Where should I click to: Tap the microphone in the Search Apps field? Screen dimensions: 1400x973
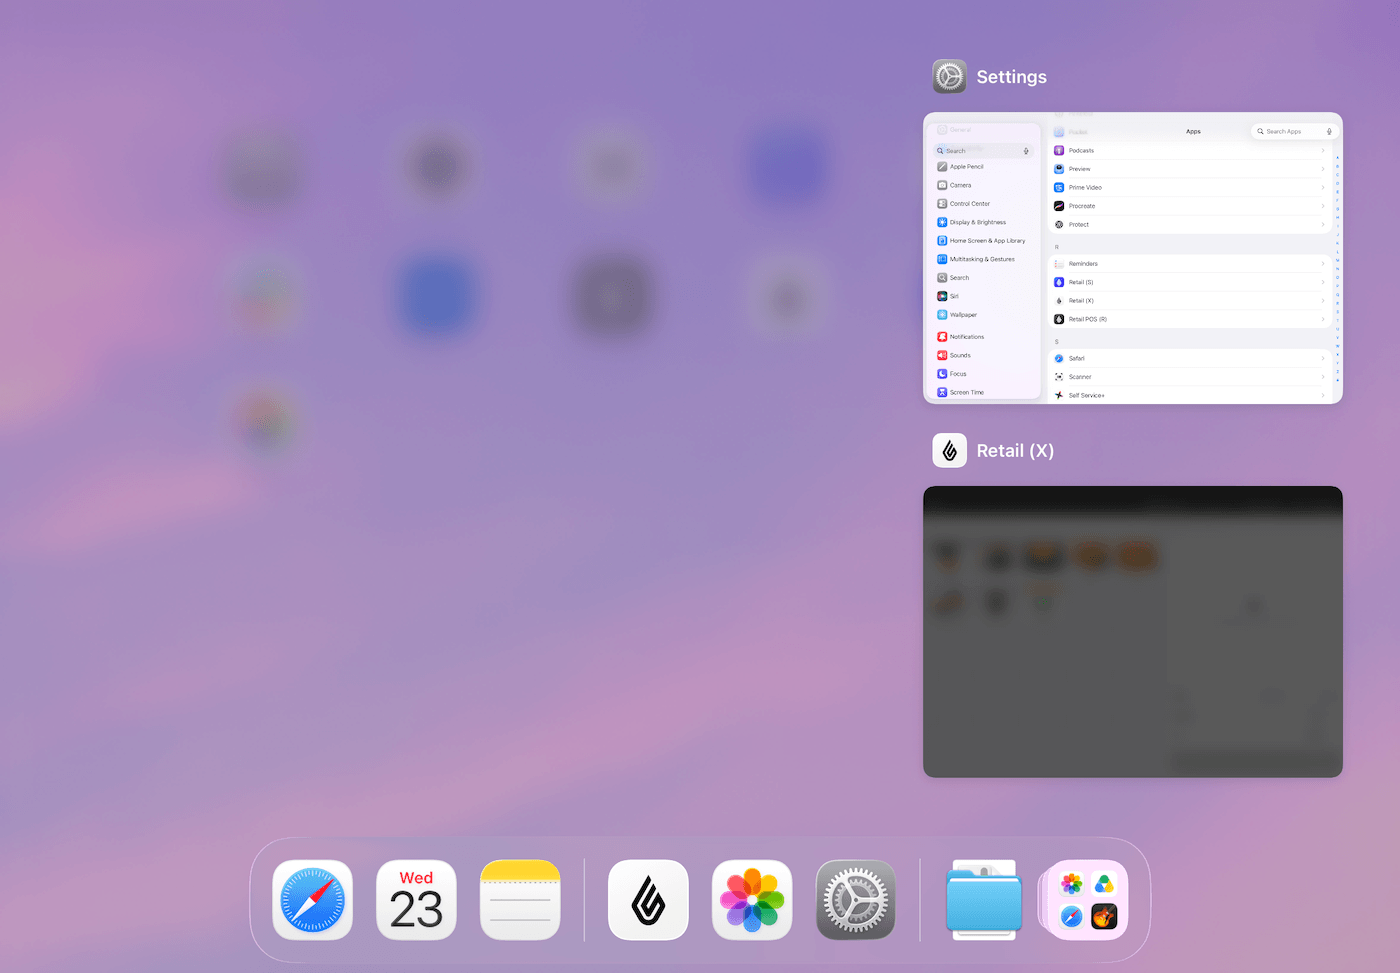1329,131
